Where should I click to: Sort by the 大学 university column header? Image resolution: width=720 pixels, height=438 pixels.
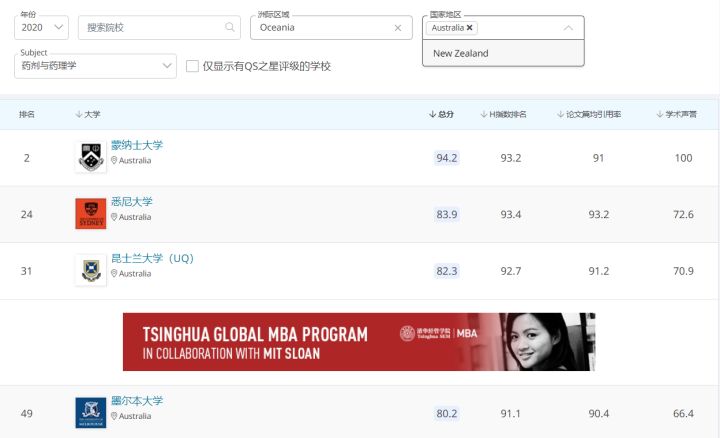pyautogui.click(x=88, y=114)
